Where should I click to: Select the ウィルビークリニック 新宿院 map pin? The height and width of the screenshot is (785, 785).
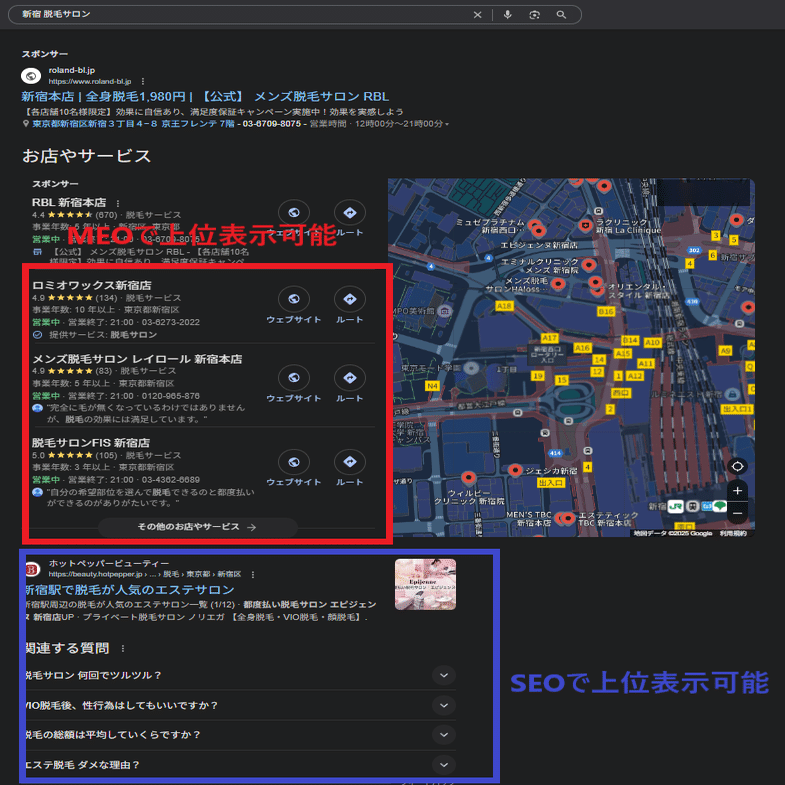[x=468, y=477]
